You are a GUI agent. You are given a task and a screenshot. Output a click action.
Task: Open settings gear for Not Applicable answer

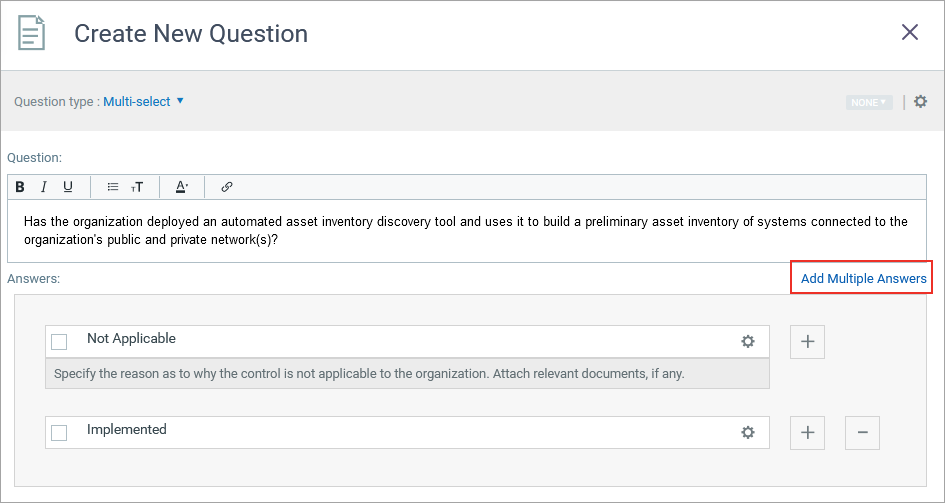(747, 342)
